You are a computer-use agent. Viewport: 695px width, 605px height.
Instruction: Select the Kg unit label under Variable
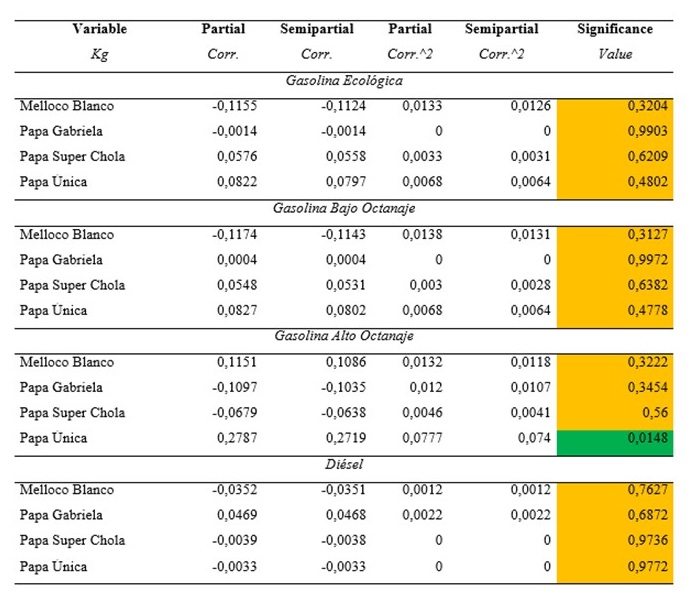99,54
